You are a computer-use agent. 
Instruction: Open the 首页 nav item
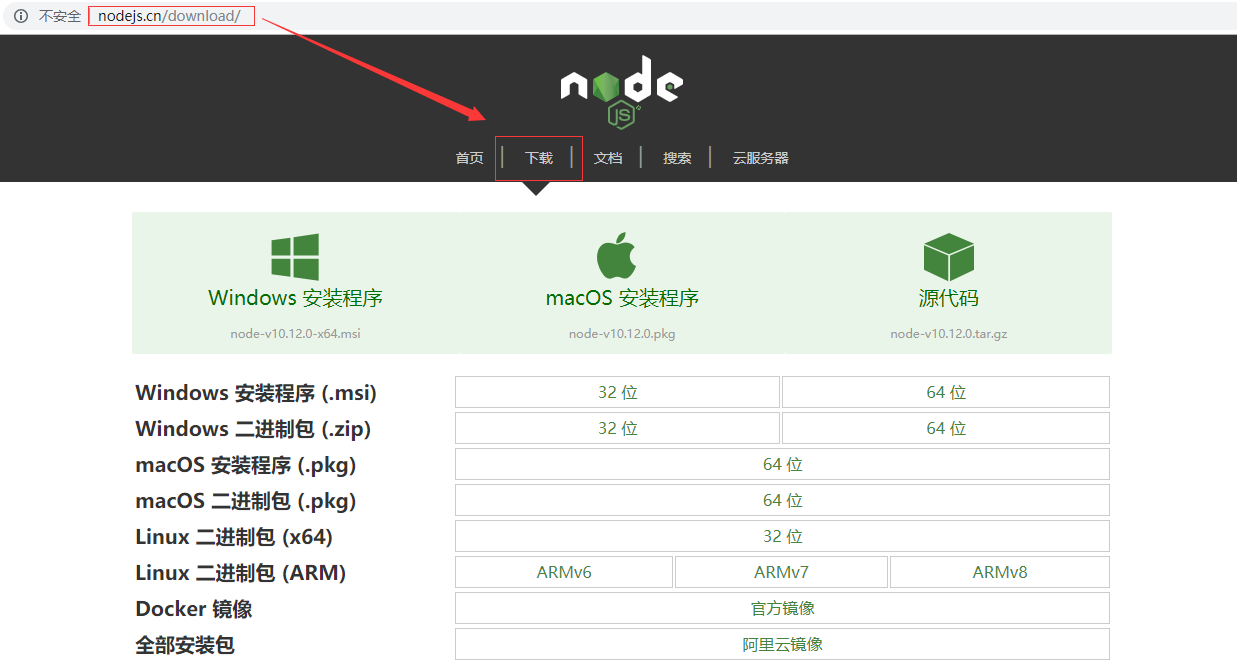[x=469, y=158]
